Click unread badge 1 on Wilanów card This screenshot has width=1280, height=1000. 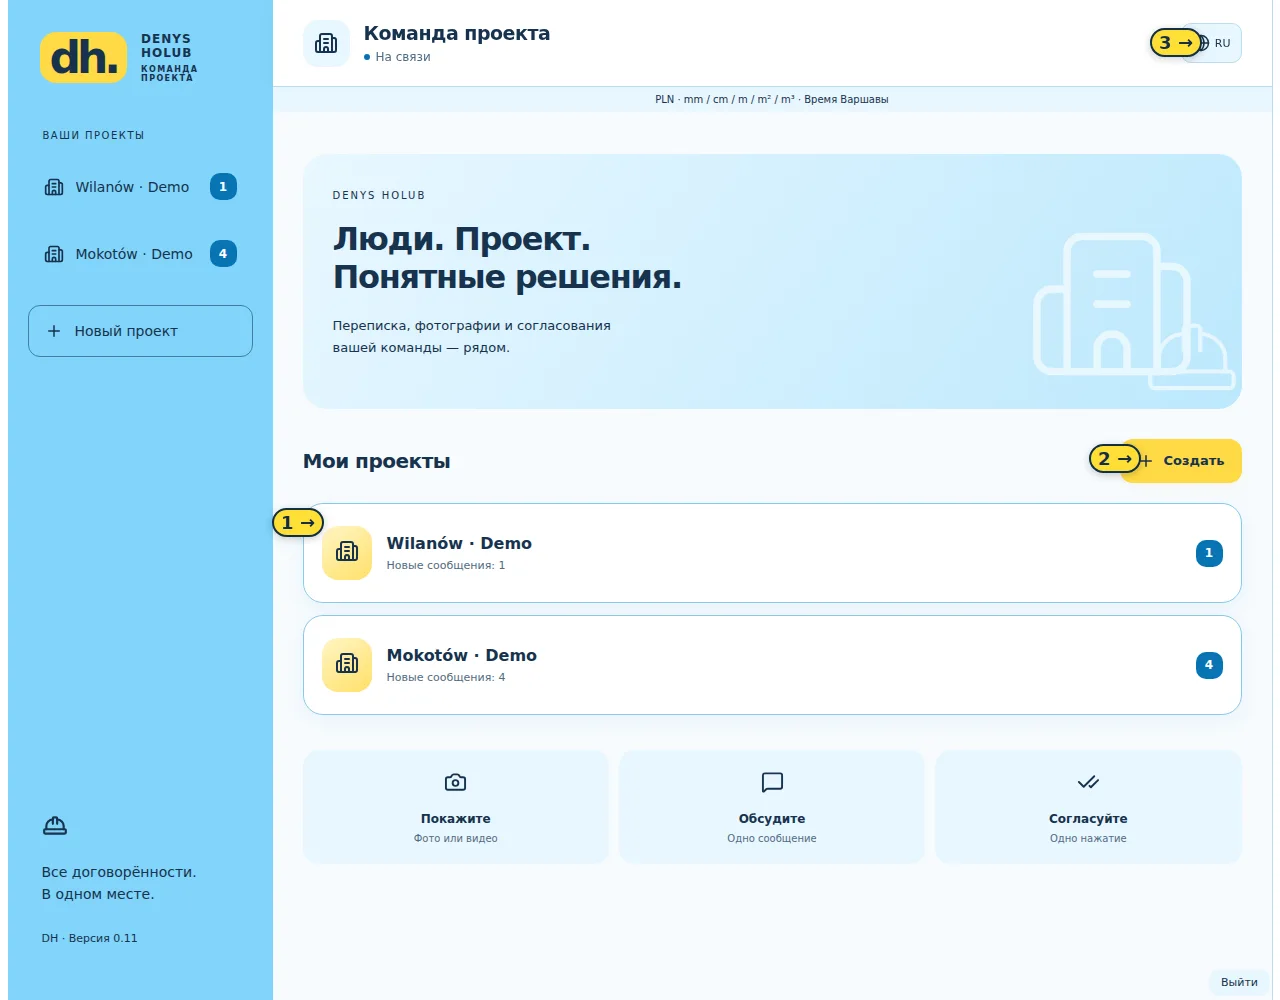pos(1209,553)
